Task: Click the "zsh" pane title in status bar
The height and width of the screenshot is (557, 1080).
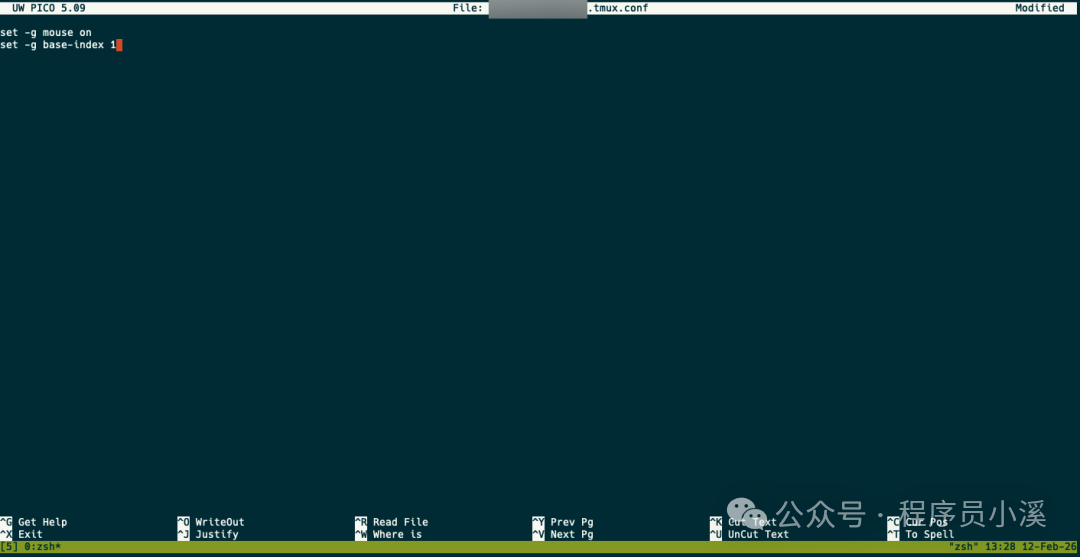Action: coord(964,547)
